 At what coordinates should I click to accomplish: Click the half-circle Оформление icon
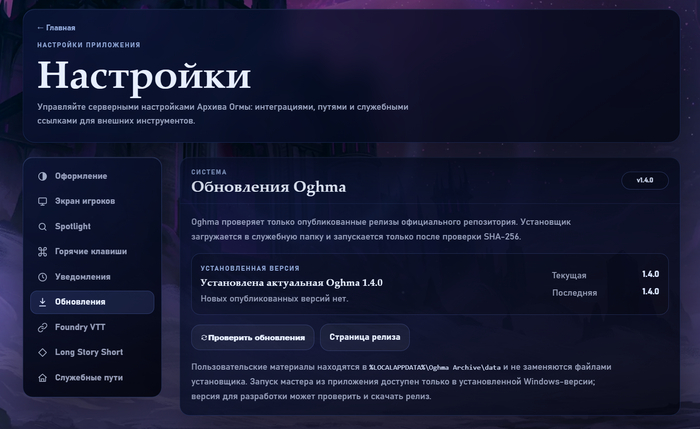pos(42,176)
